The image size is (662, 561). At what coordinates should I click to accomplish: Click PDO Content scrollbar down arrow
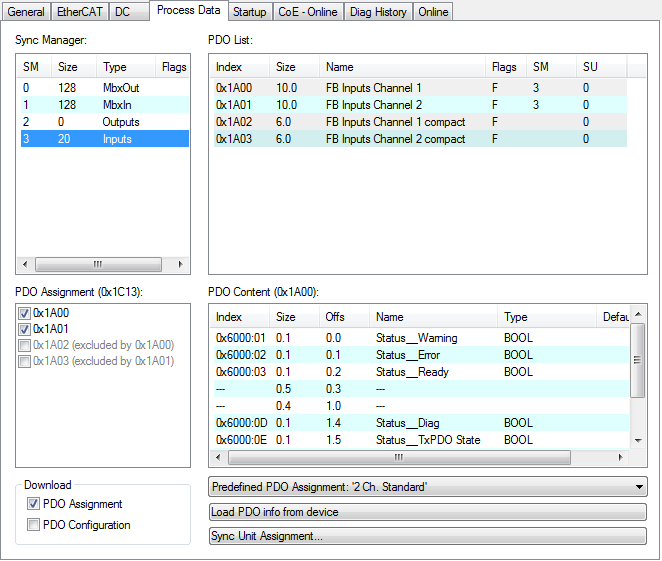638,441
